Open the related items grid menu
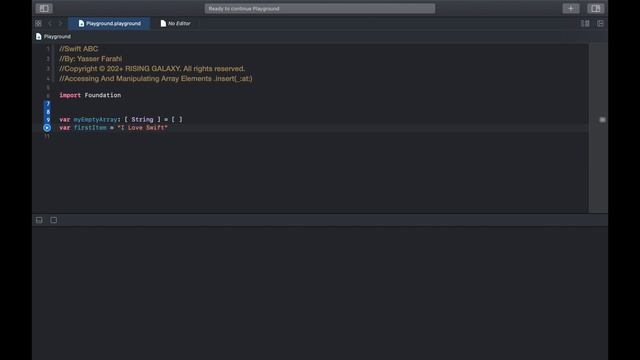This screenshot has height=360, width=640. pos(38,23)
